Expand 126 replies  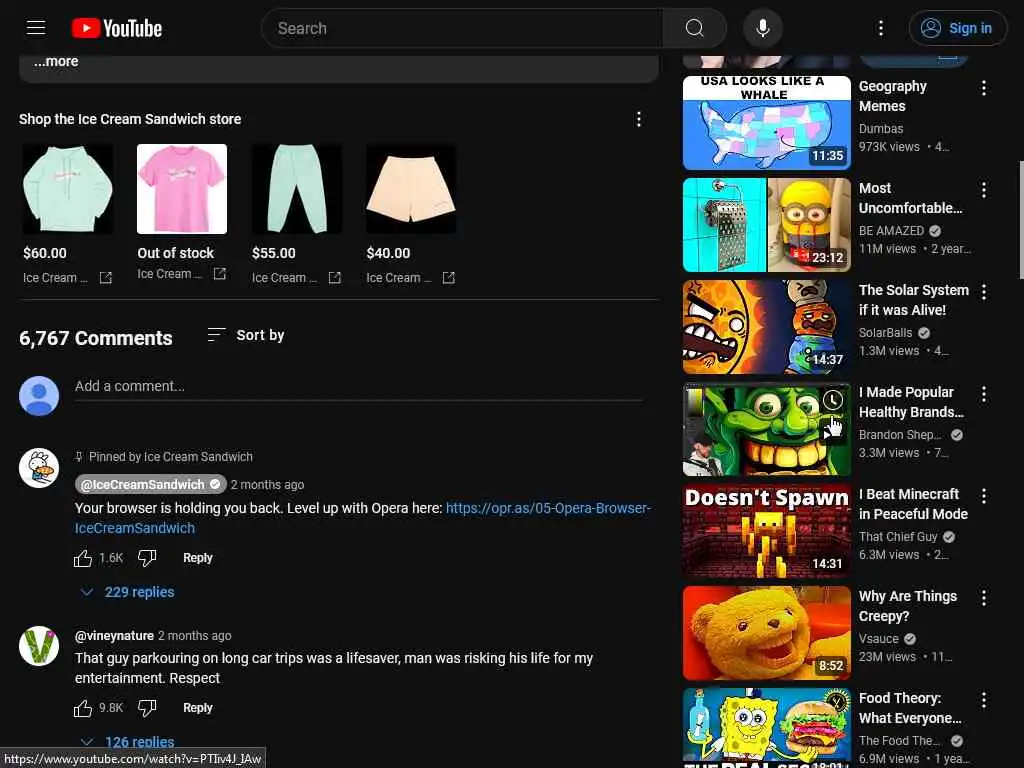(128, 742)
